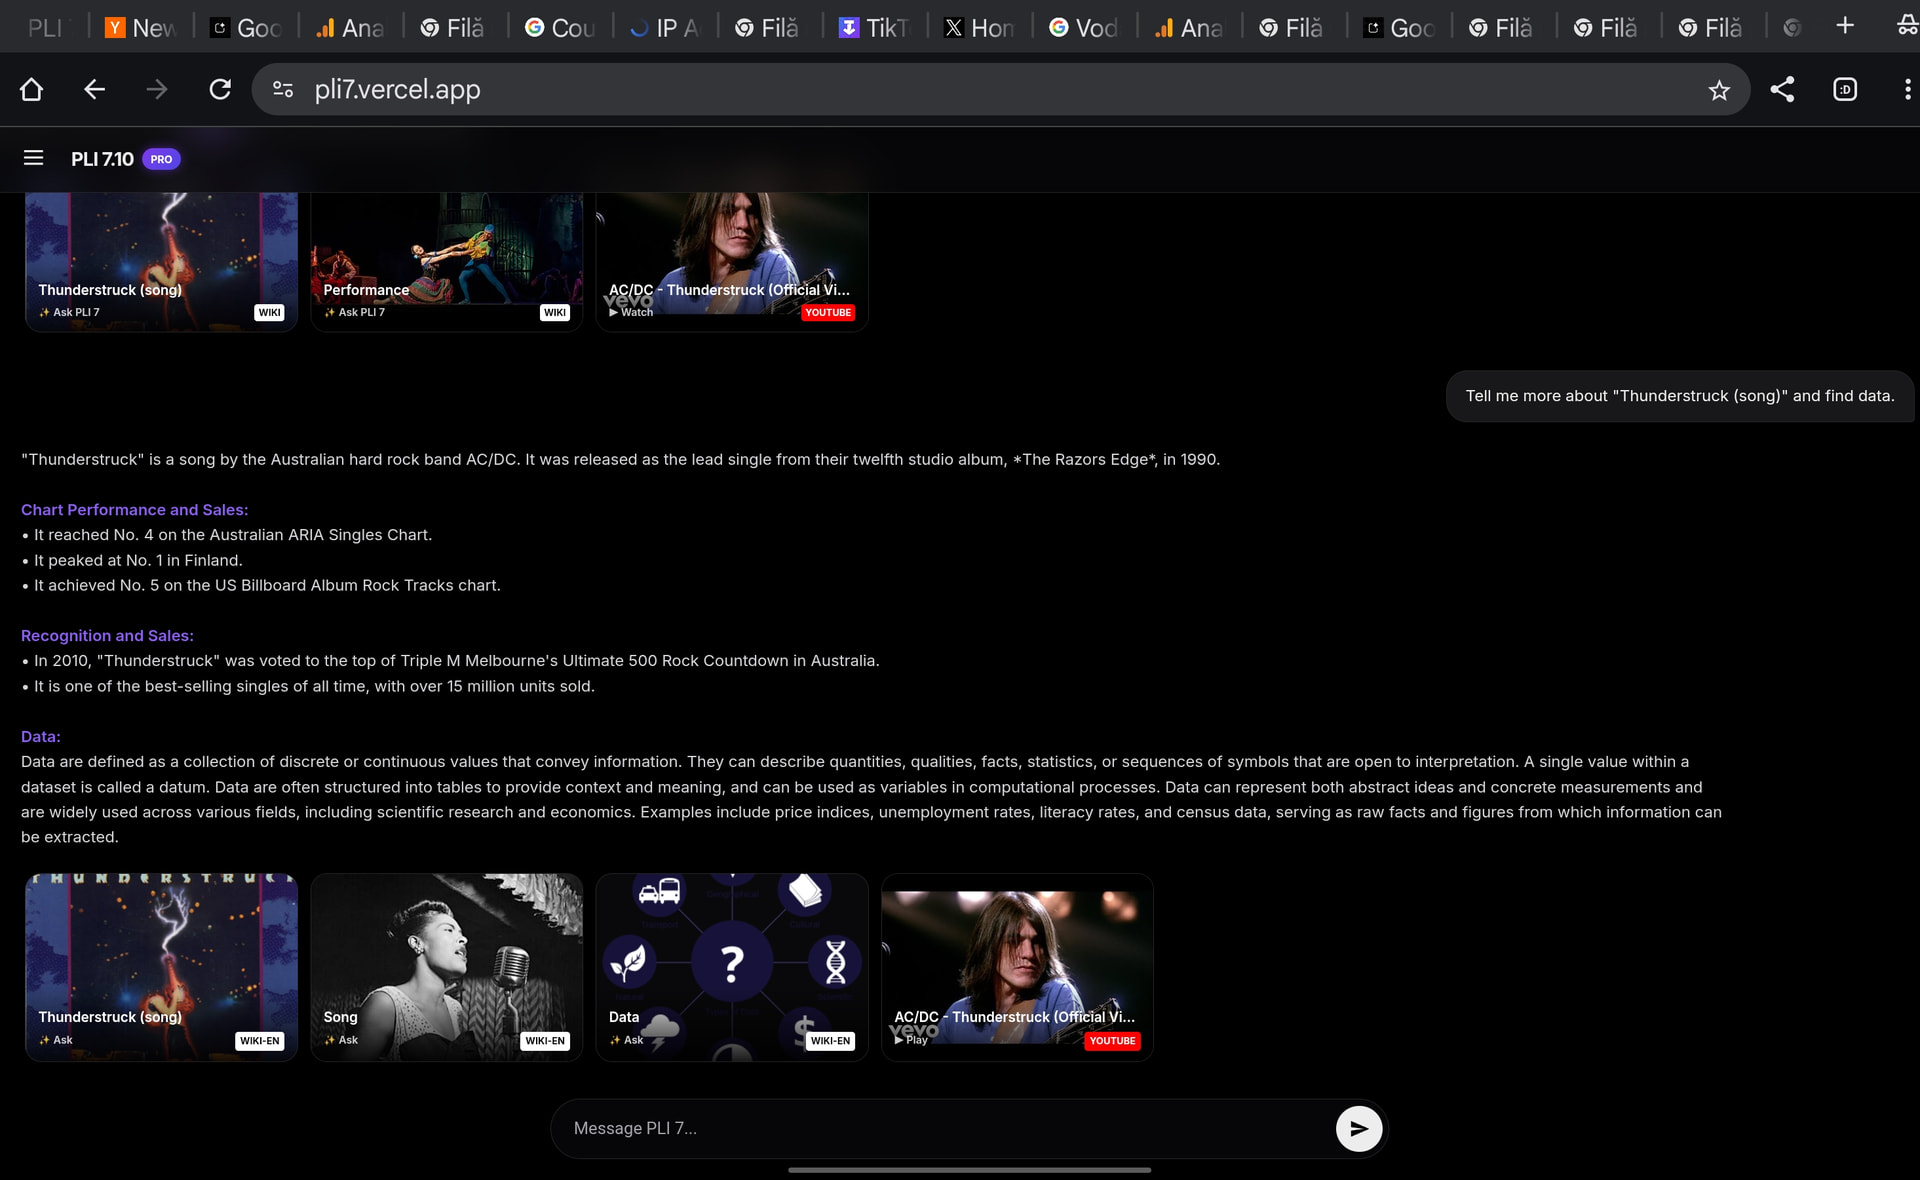Click Play on the AC/DC video card

[x=911, y=1041]
